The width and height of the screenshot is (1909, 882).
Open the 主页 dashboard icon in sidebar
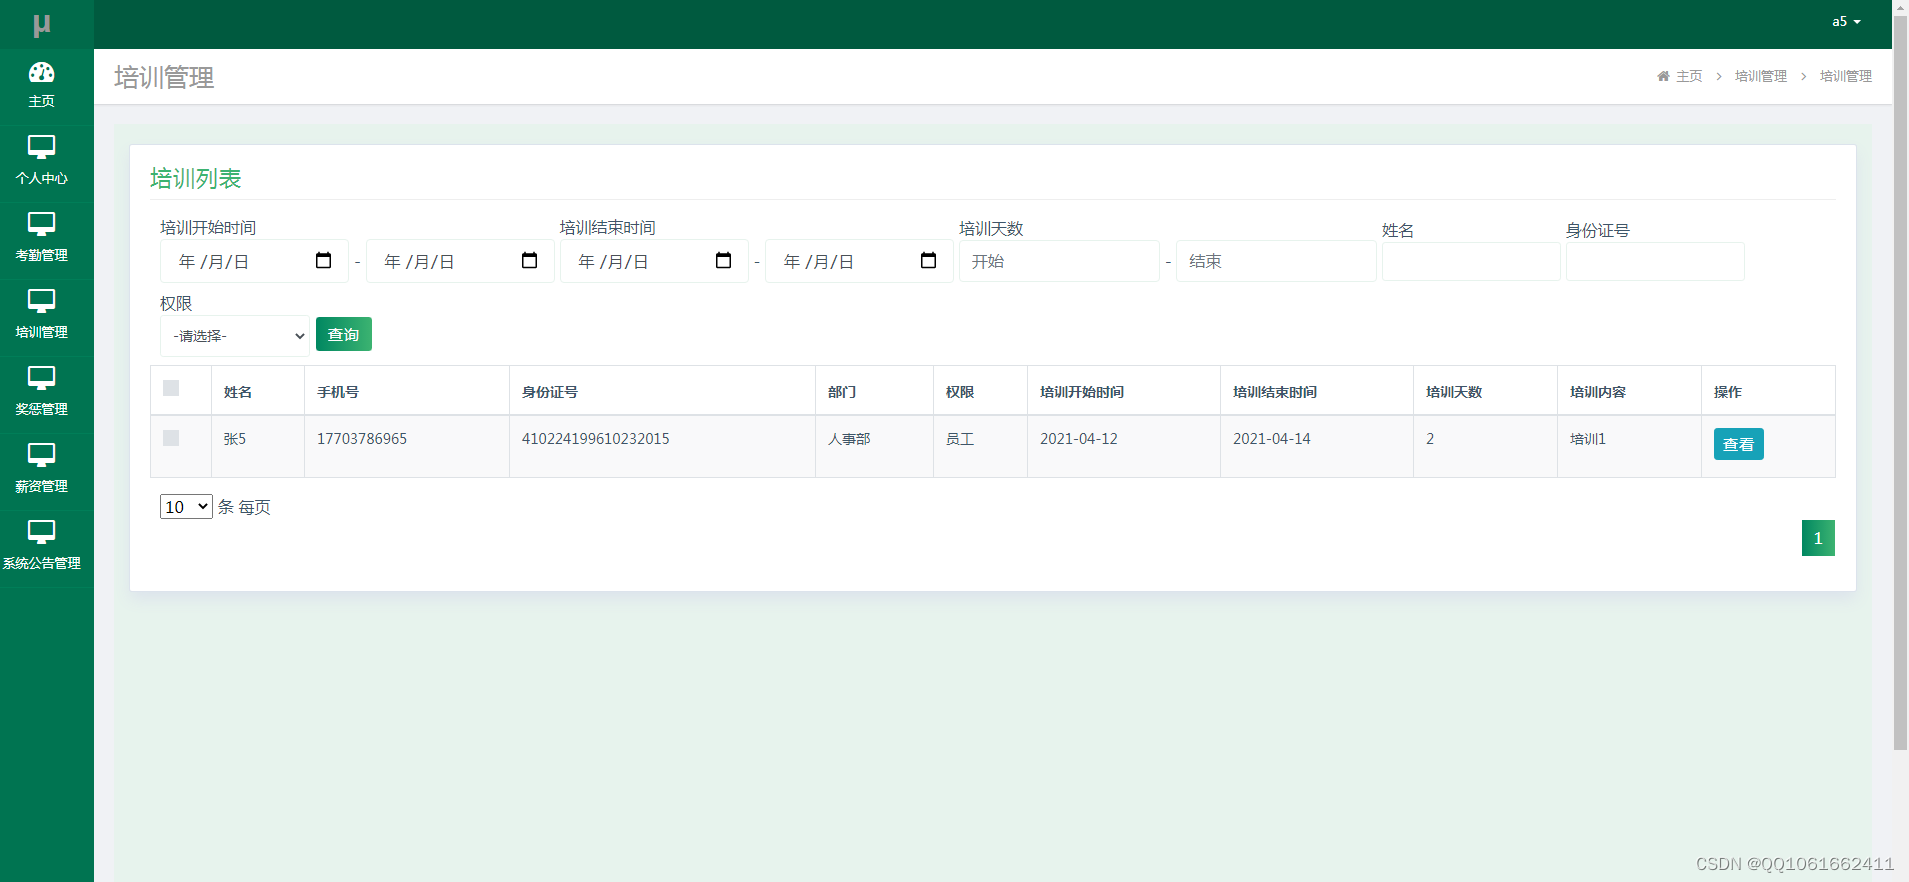[x=41, y=73]
